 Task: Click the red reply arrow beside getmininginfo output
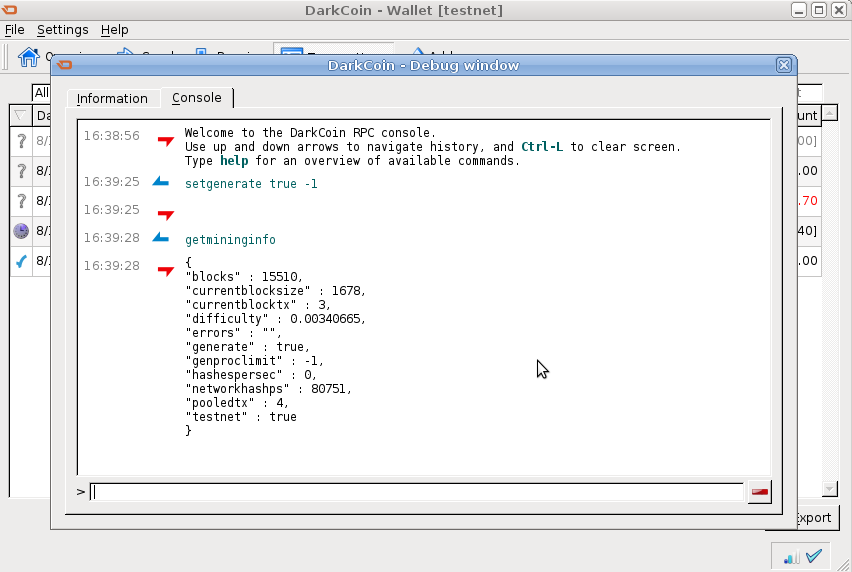click(x=165, y=271)
